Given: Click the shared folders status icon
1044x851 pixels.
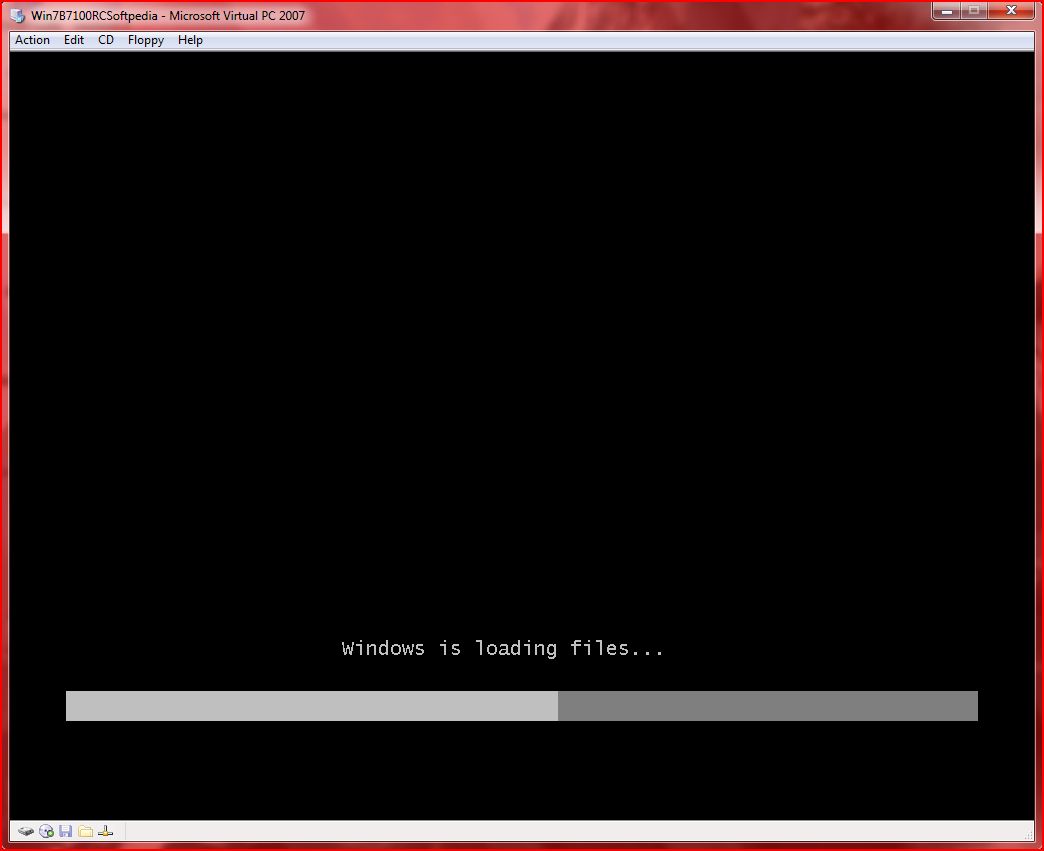Looking at the screenshot, I should [85, 831].
